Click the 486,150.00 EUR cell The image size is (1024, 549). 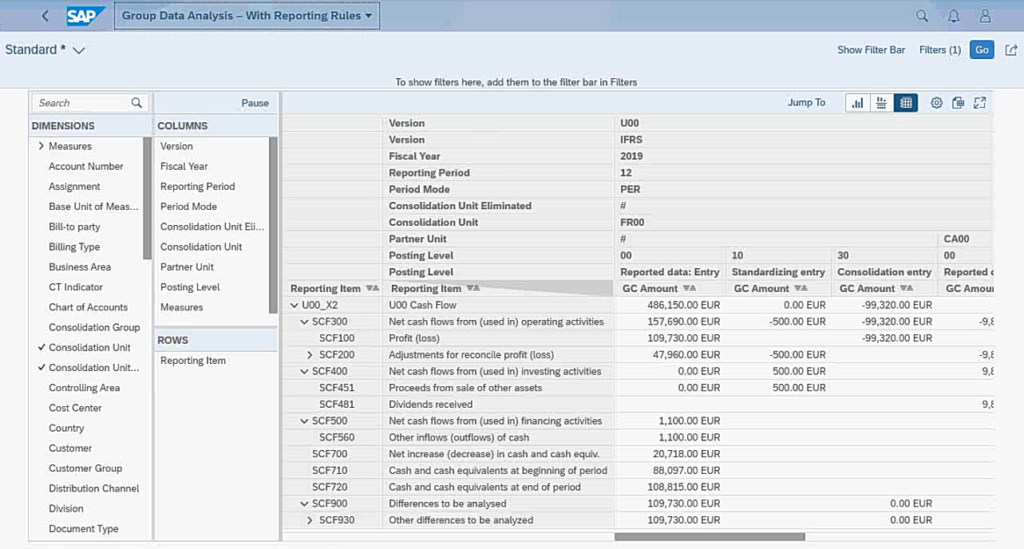click(x=683, y=305)
